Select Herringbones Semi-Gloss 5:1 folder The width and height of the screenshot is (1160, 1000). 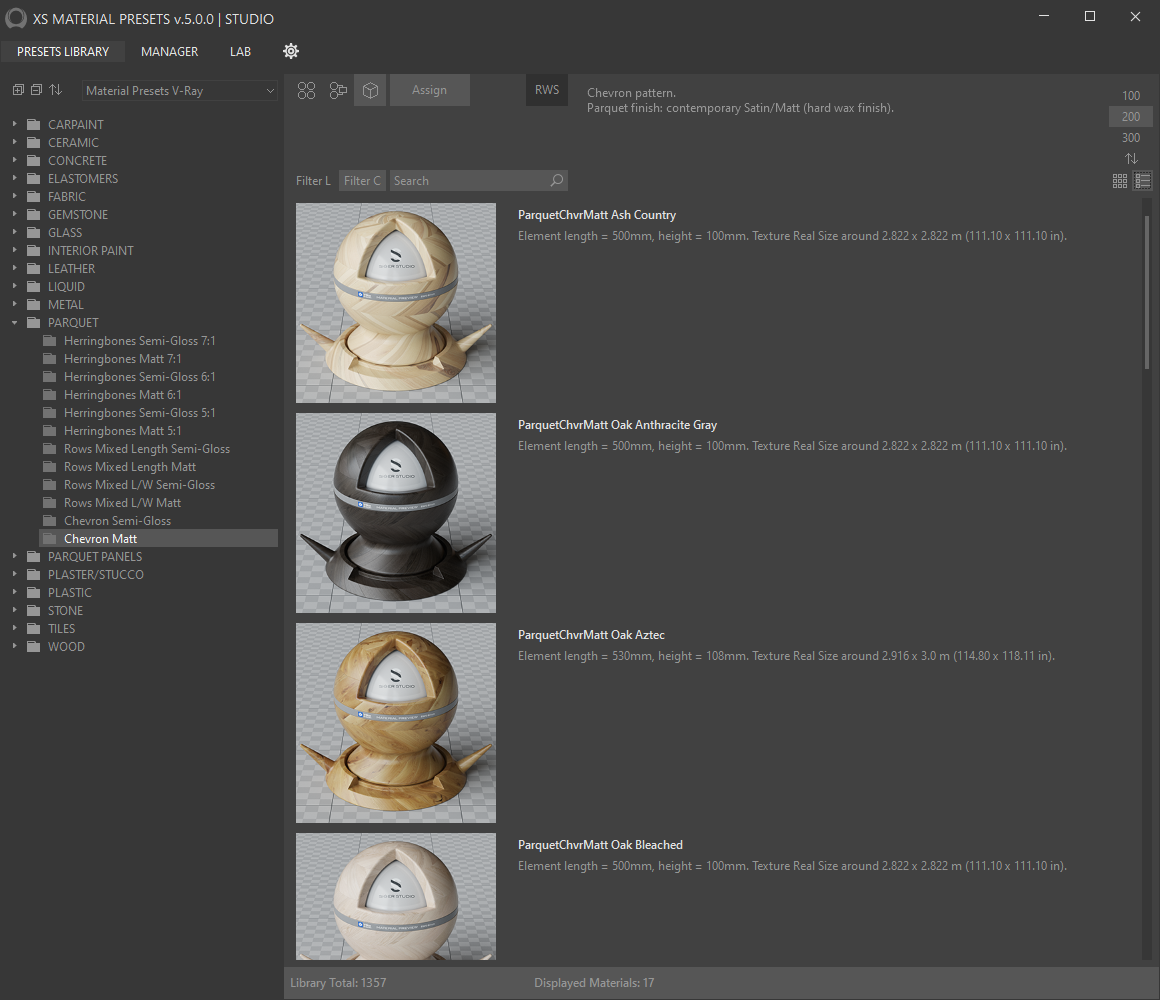click(x=140, y=413)
